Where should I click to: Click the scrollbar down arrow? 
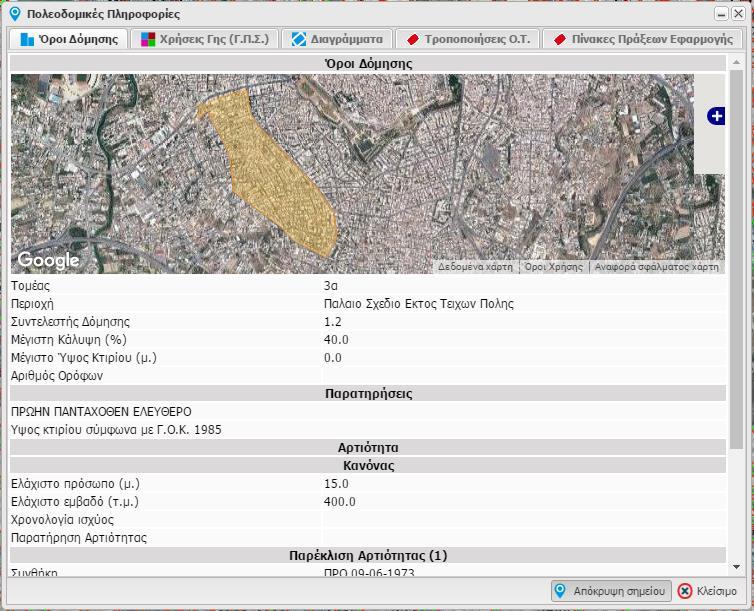(x=736, y=567)
